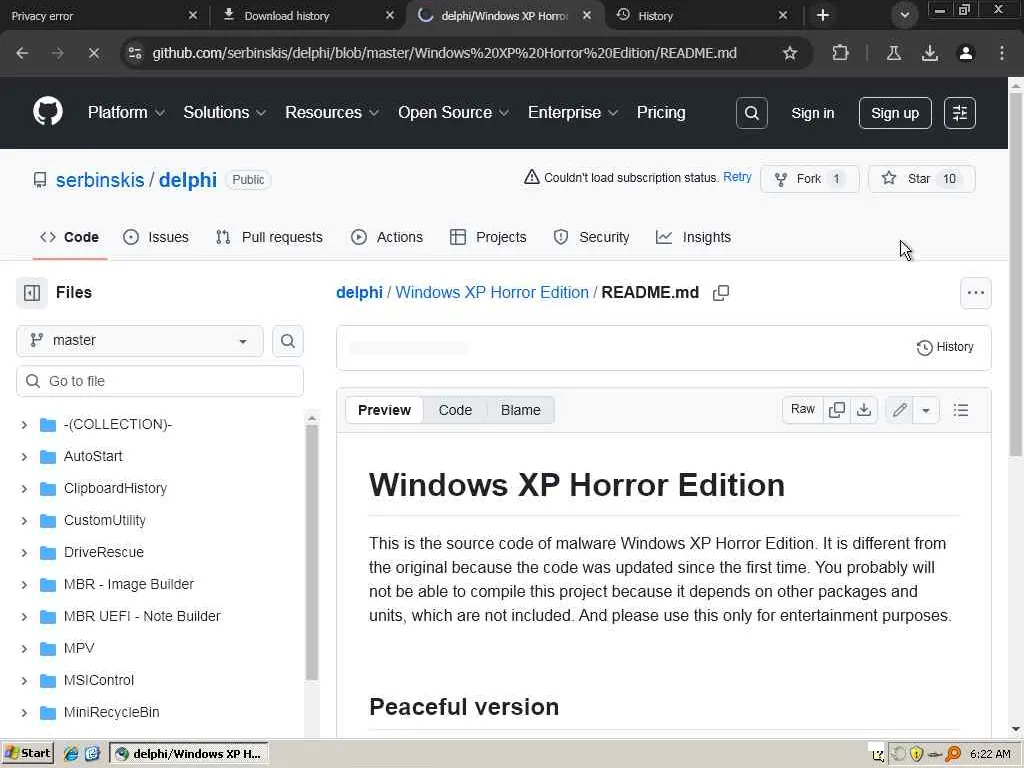This screenshot has height=768, width=1024.
Task: Click Internet Explorer icon in taskbar quick launch
Action: pos(71,754)
